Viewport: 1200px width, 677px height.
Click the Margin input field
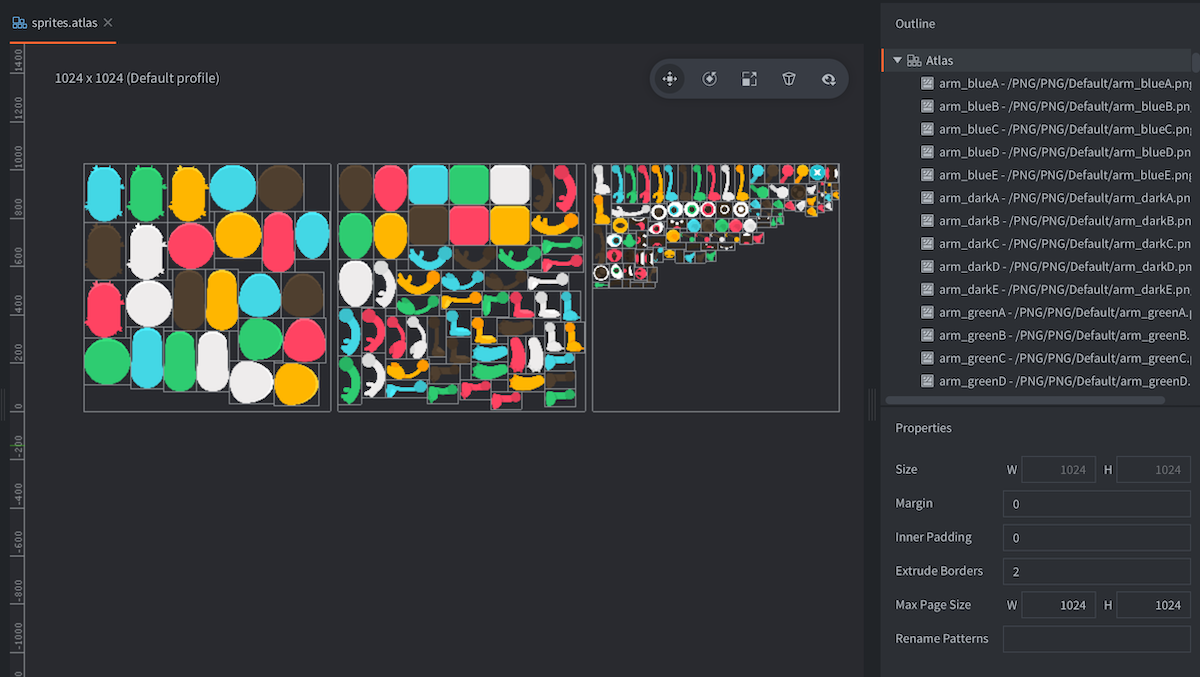pos(1096,503)
